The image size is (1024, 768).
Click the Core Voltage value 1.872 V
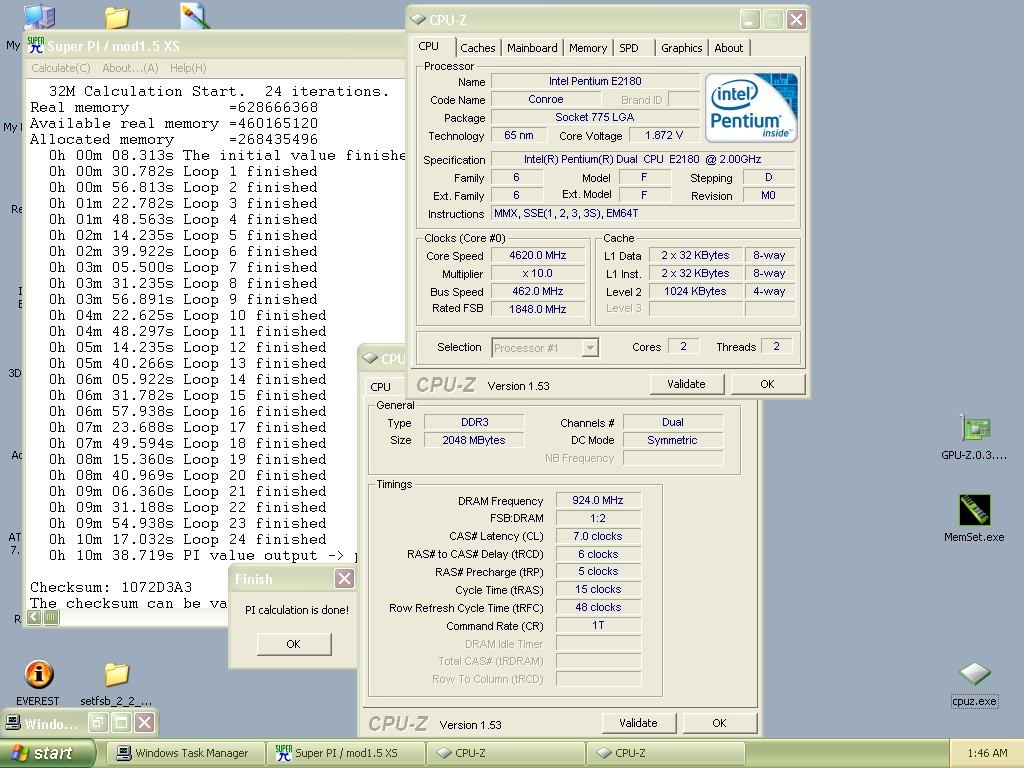tap(664, 135)
